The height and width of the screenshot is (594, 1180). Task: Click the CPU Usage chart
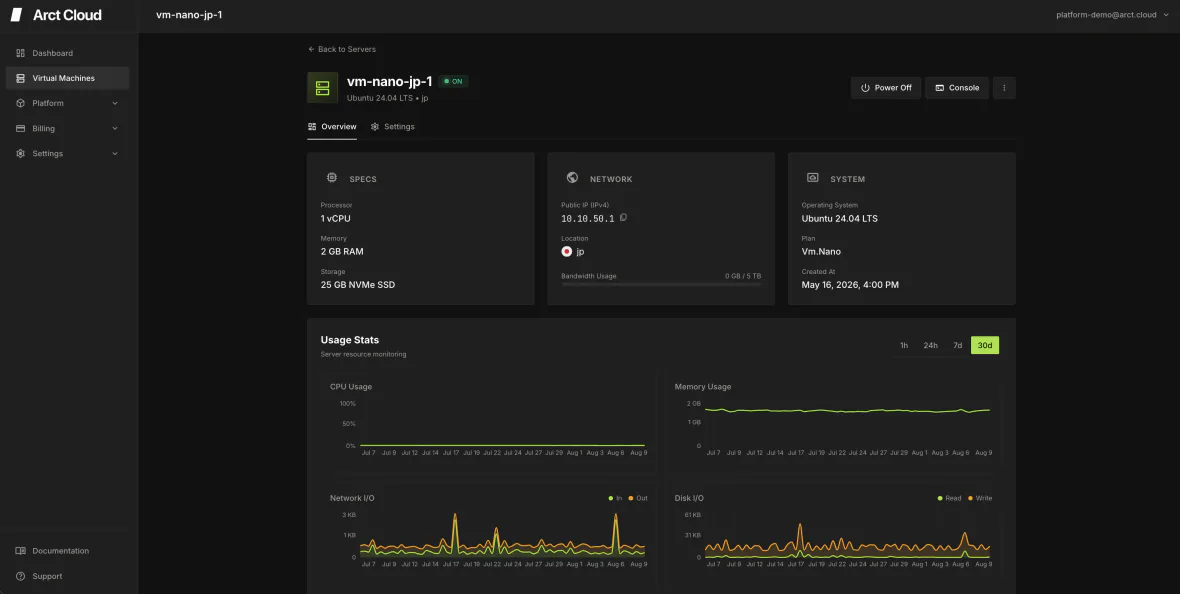pos(488,420)
